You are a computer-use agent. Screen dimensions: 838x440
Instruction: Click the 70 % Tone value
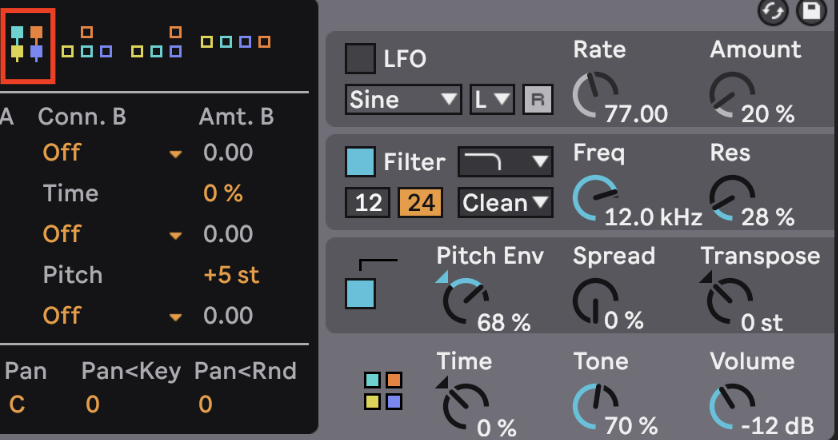(x=631, y=426)
